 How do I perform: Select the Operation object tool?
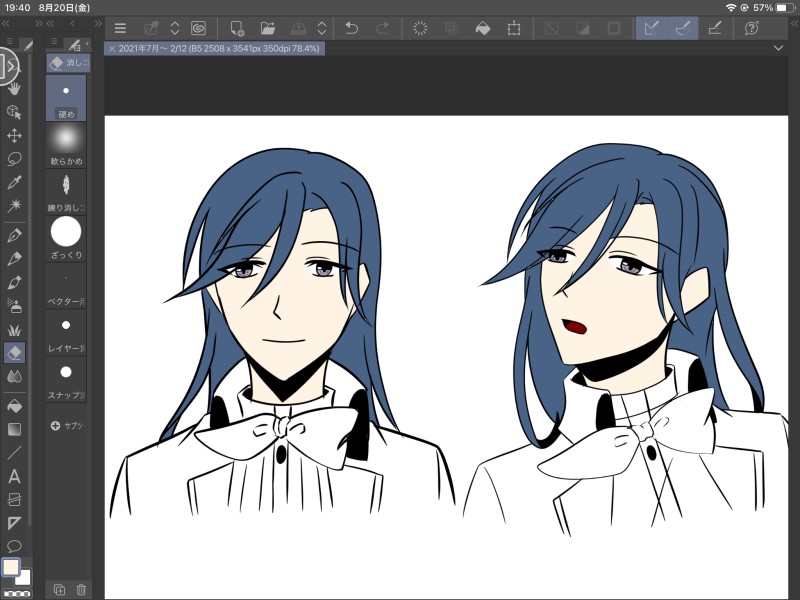pyautogui.click(x=14, y=112)
